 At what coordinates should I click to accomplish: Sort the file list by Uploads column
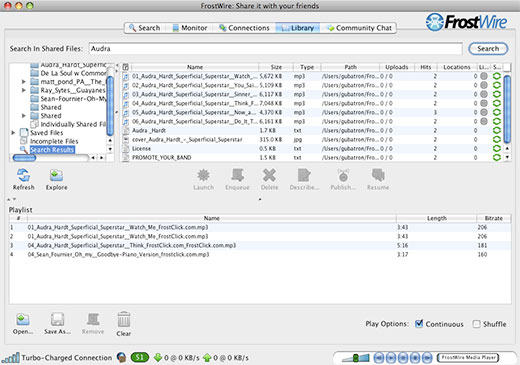point(397,67)
